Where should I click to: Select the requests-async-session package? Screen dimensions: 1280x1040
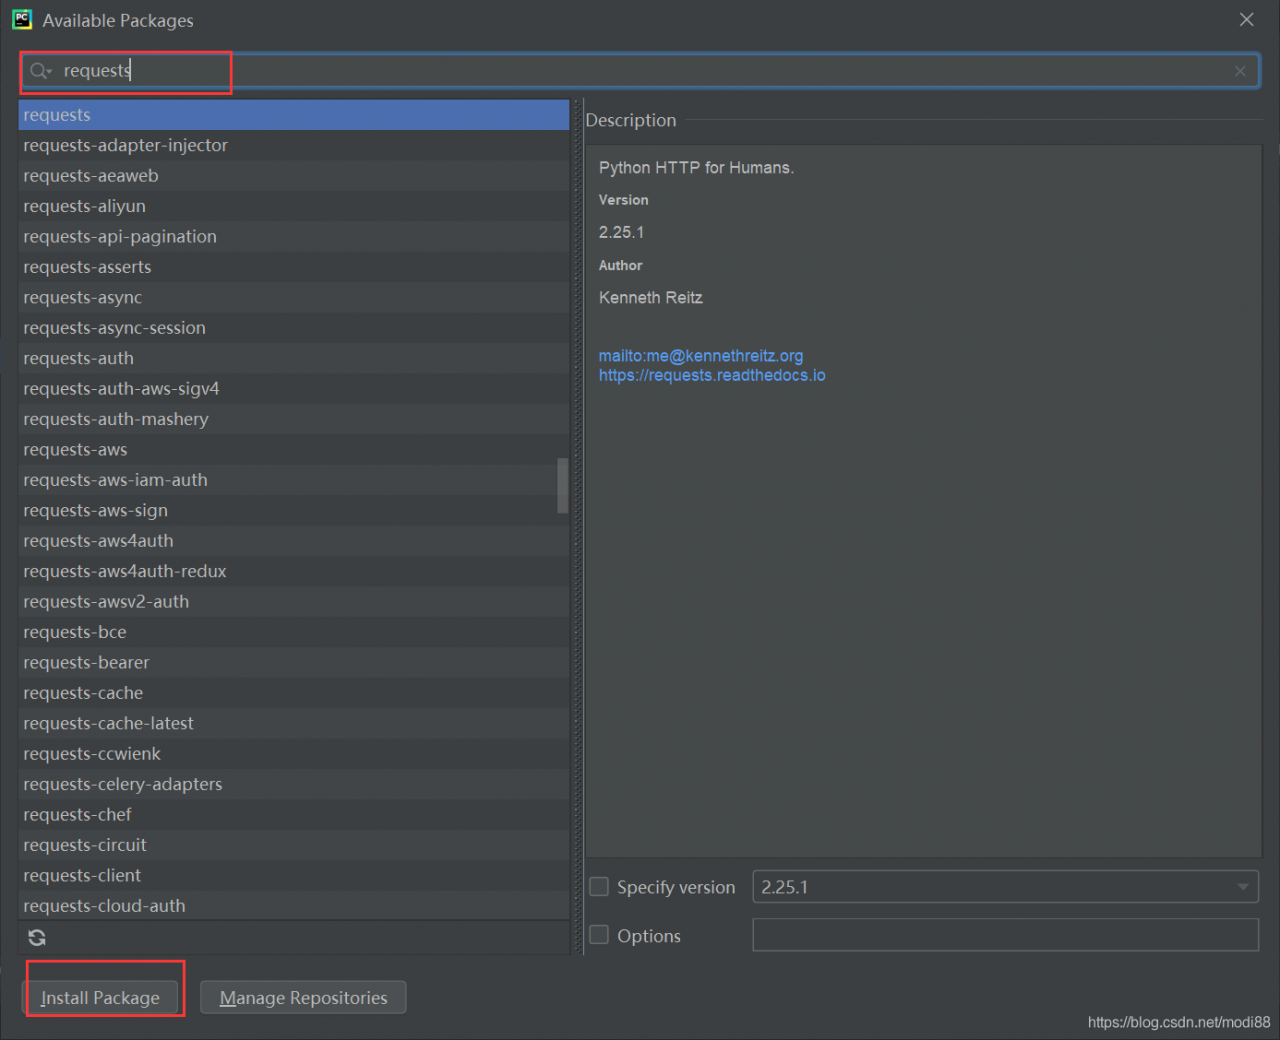pos(294,328)
